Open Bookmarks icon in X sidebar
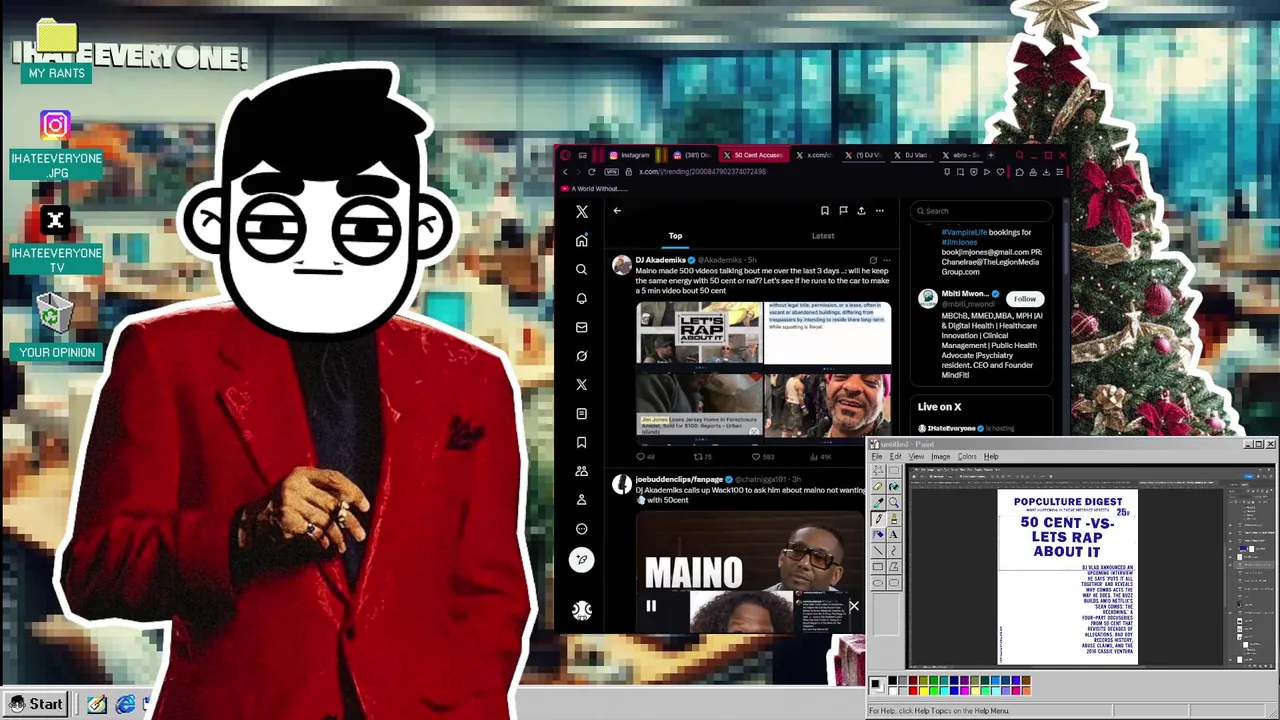Screen dimensions: 1280x720 (x=581, y=442)
